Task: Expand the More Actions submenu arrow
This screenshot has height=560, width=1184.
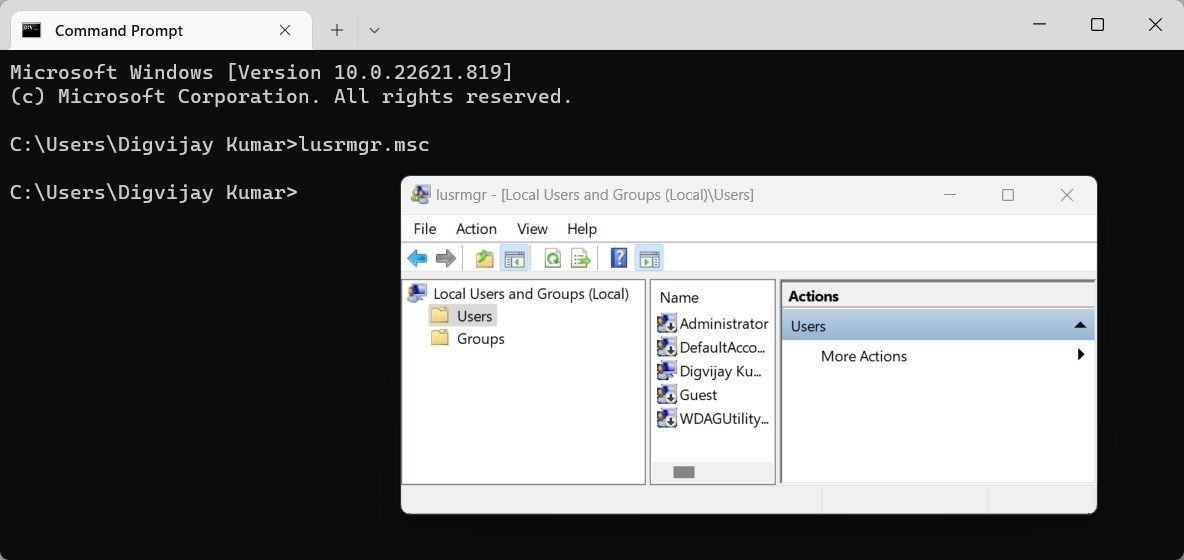Action: 1081,354
